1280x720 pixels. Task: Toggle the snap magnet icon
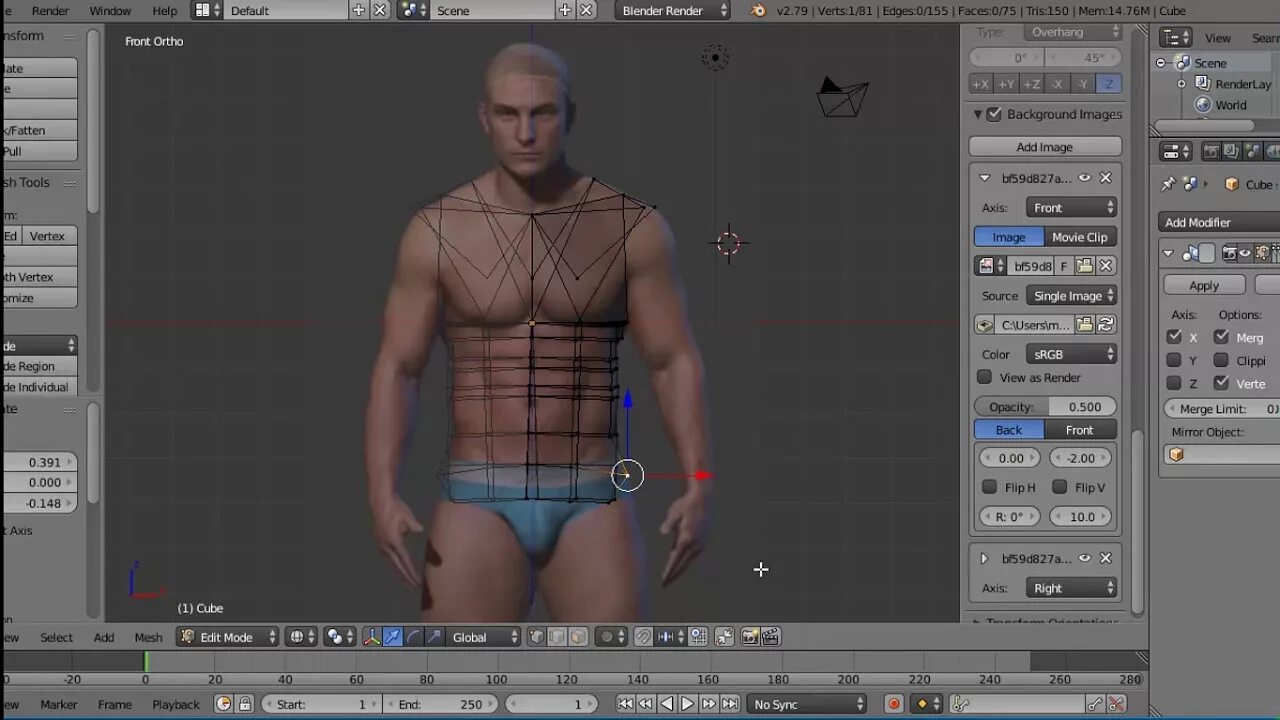coord(644,637)
